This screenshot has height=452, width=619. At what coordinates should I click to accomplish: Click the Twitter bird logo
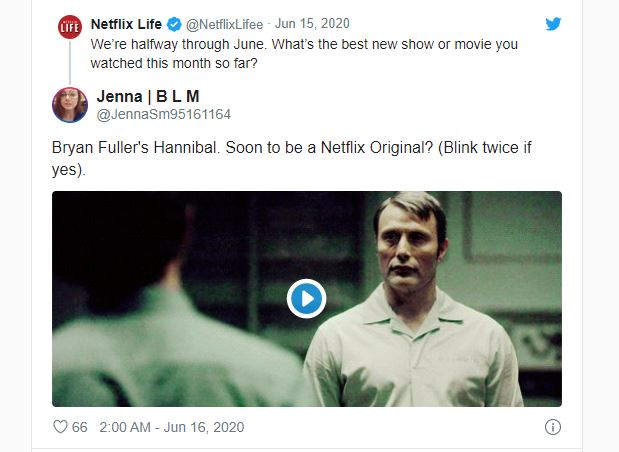(x=552, y=23)
